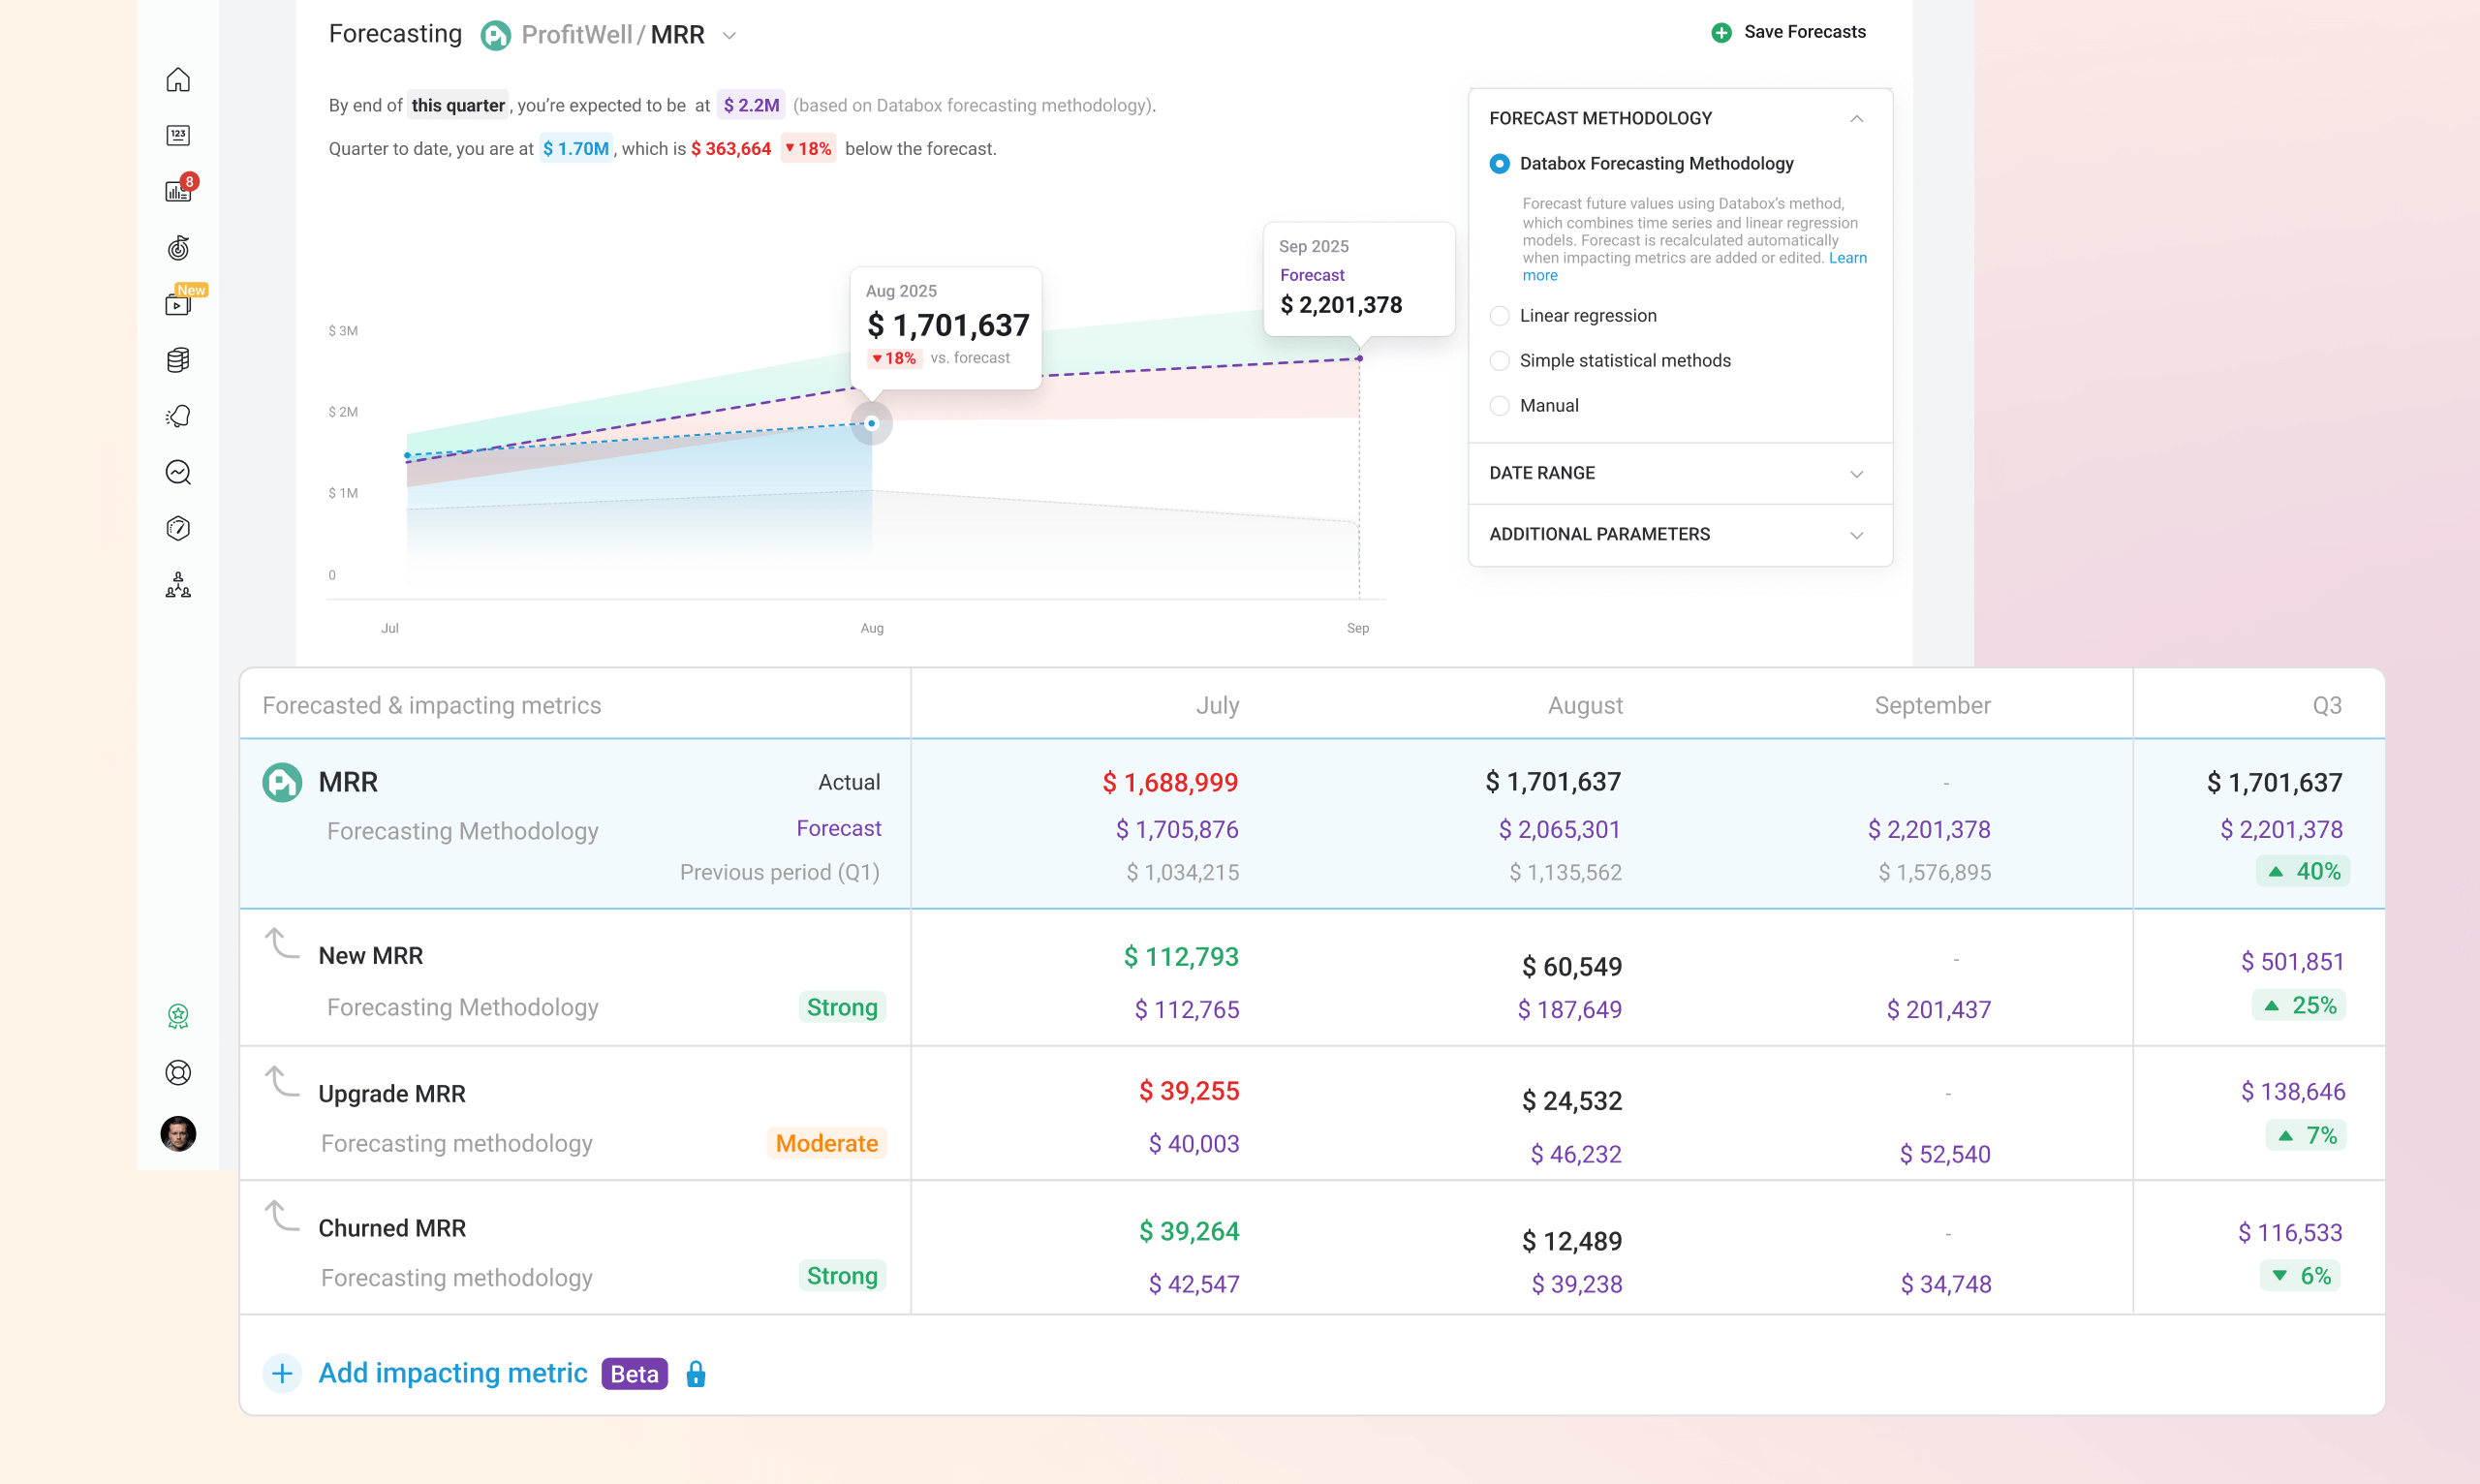Open the ProfitWell / MRR metric dropdown
2480x1484 pixels.
(729, 36)
